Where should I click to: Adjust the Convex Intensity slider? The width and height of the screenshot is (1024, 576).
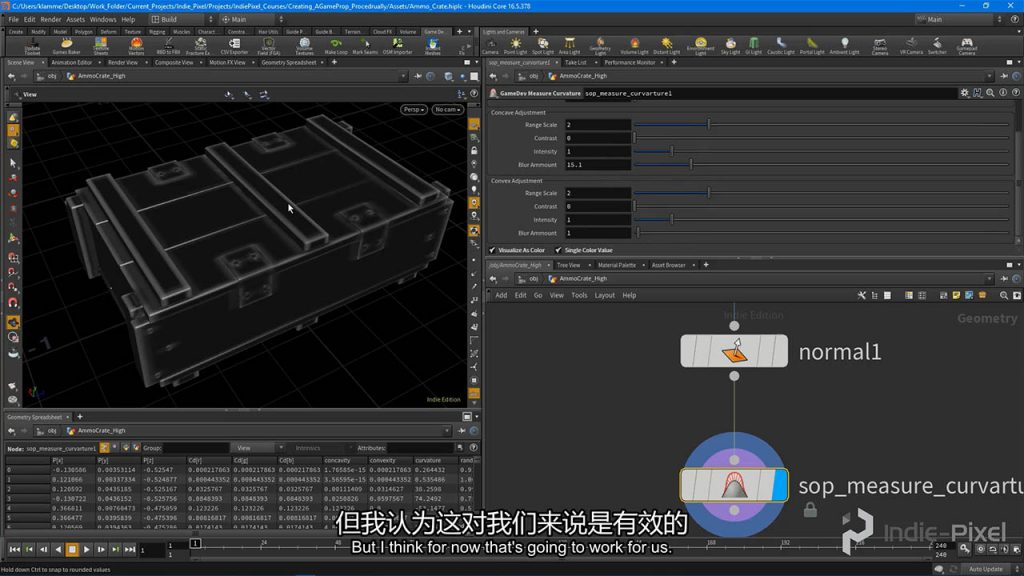point(822,219)
